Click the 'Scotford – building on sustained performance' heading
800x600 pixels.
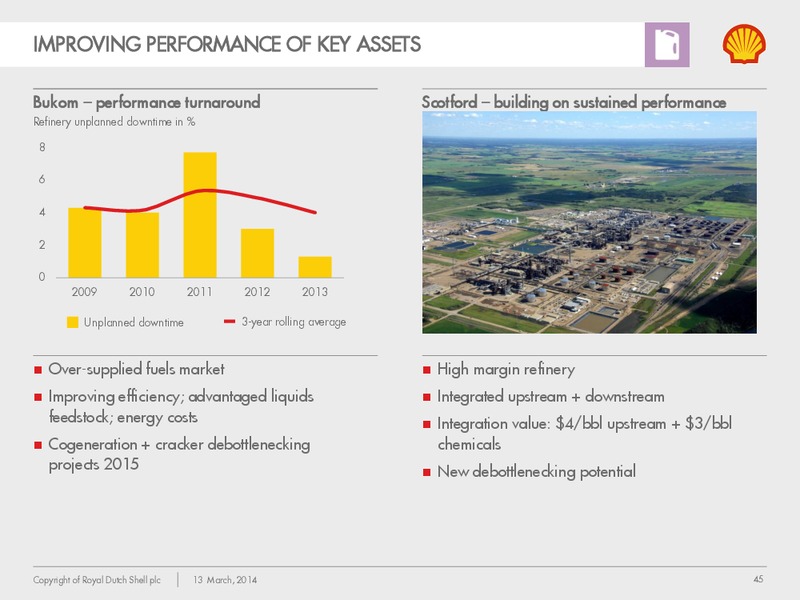click(574, 103)
